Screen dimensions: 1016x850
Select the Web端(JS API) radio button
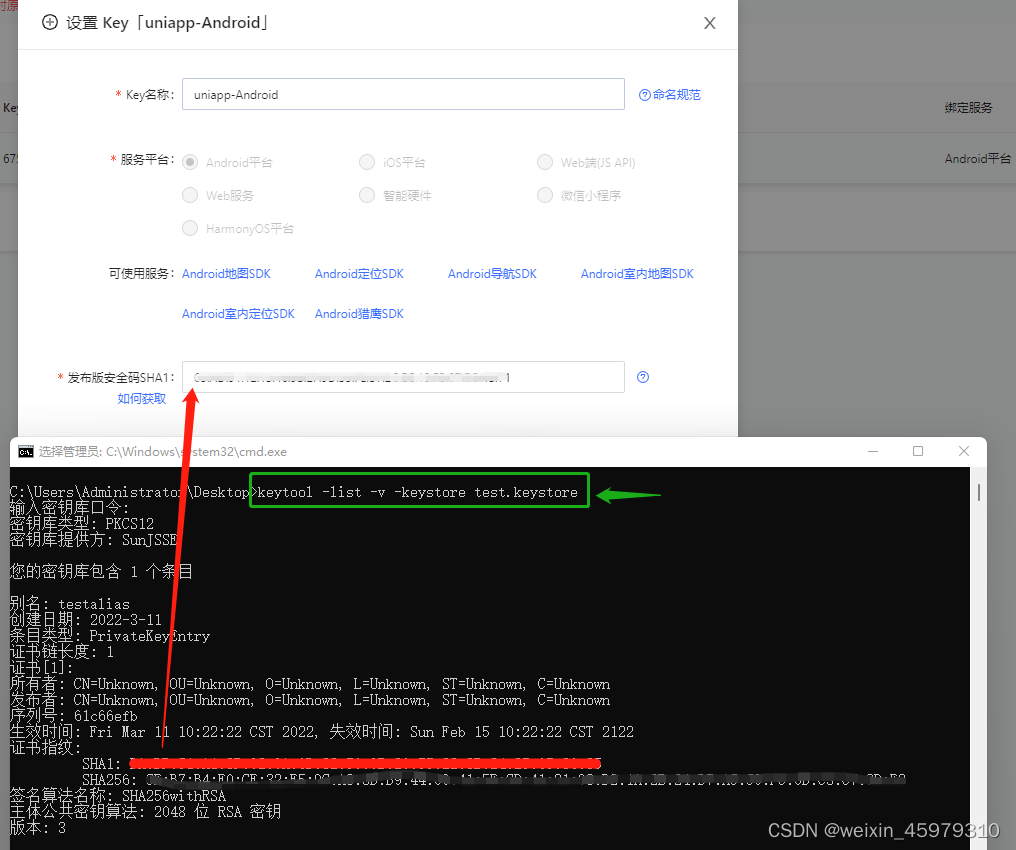pyautogui.click(x=545, y=162)
